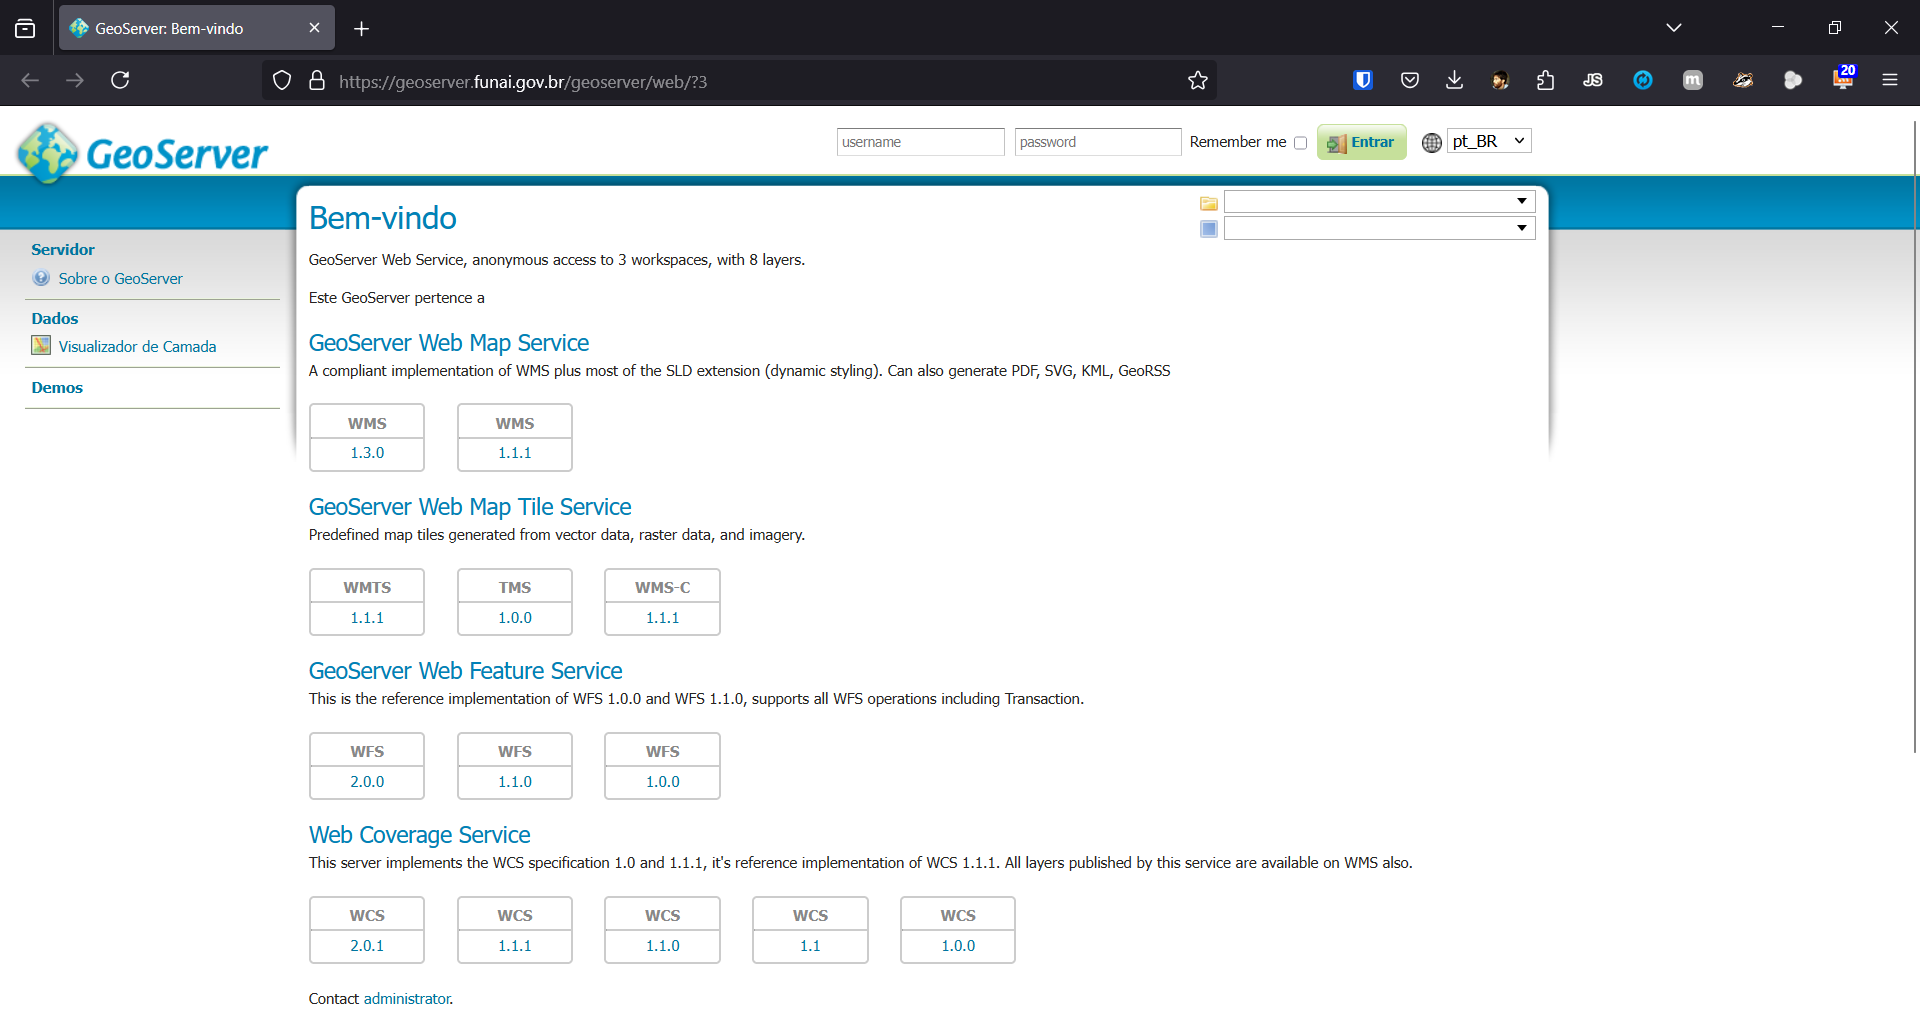Open Sobre o GeoServer in the sidebar
The height and width of the screenshot is (1020, 1920).
(120, 279)
